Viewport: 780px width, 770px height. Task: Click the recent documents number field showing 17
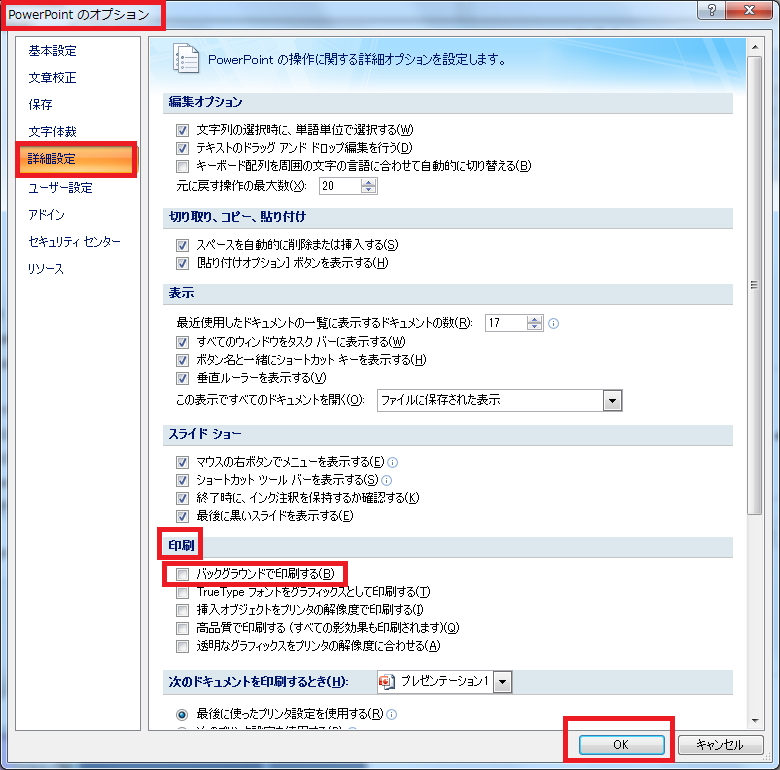pos(506,323)
